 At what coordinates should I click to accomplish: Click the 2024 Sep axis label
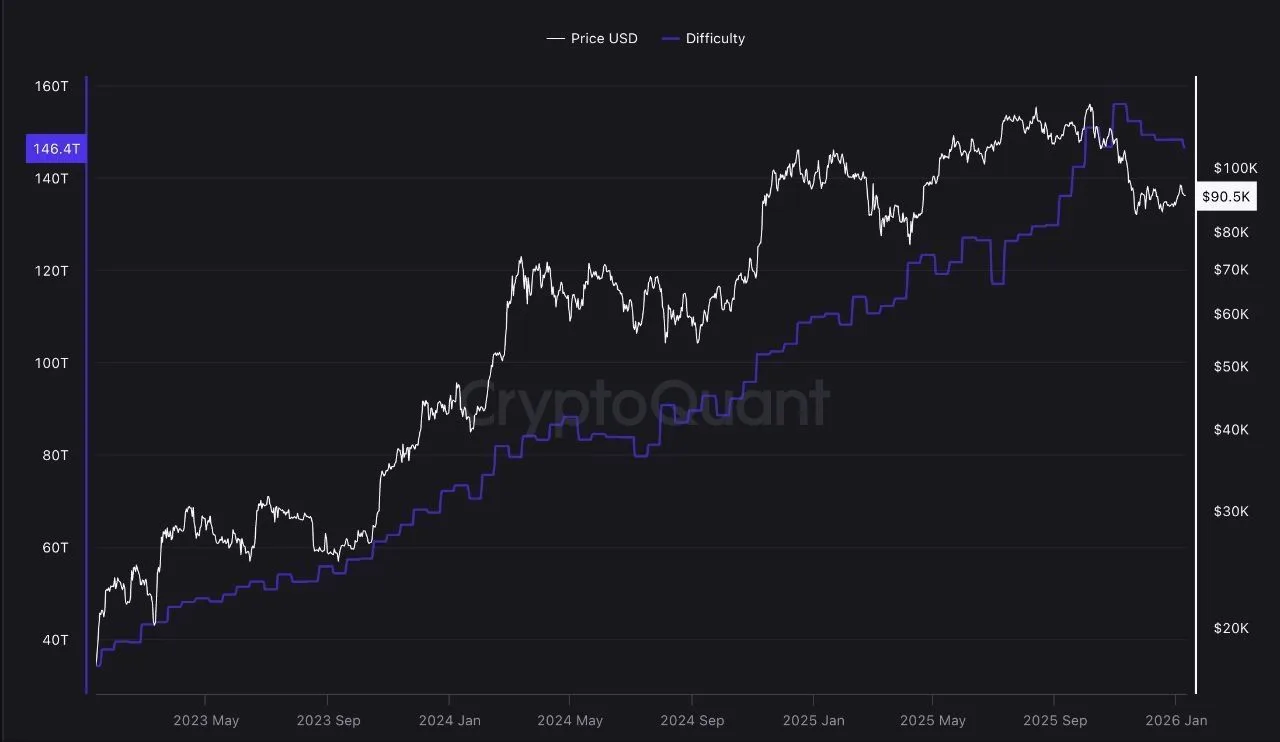(x=692, y=720)
